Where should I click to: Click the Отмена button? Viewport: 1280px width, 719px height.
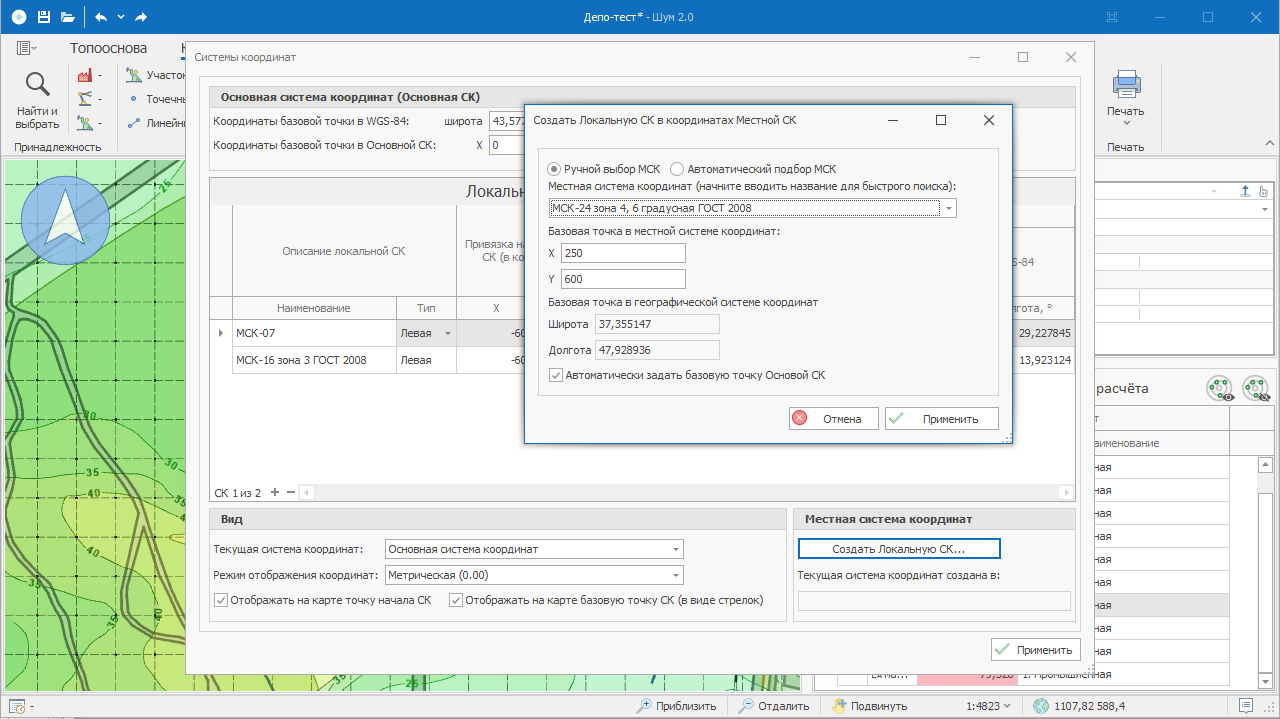833,419
